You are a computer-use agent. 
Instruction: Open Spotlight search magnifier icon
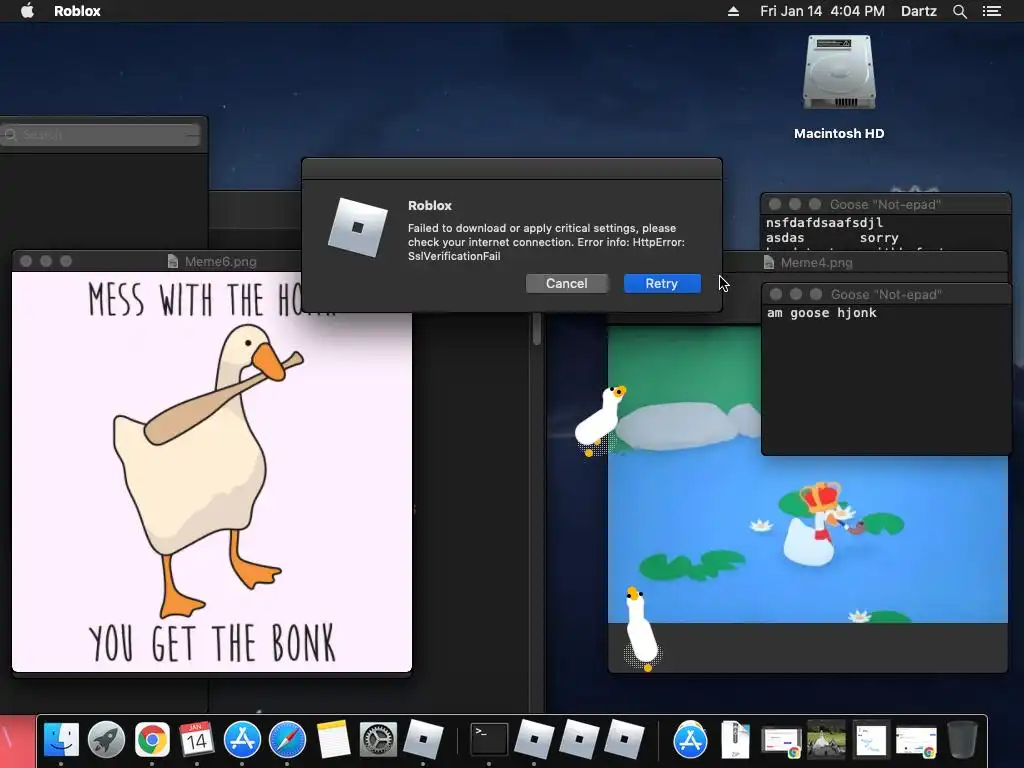959,11
